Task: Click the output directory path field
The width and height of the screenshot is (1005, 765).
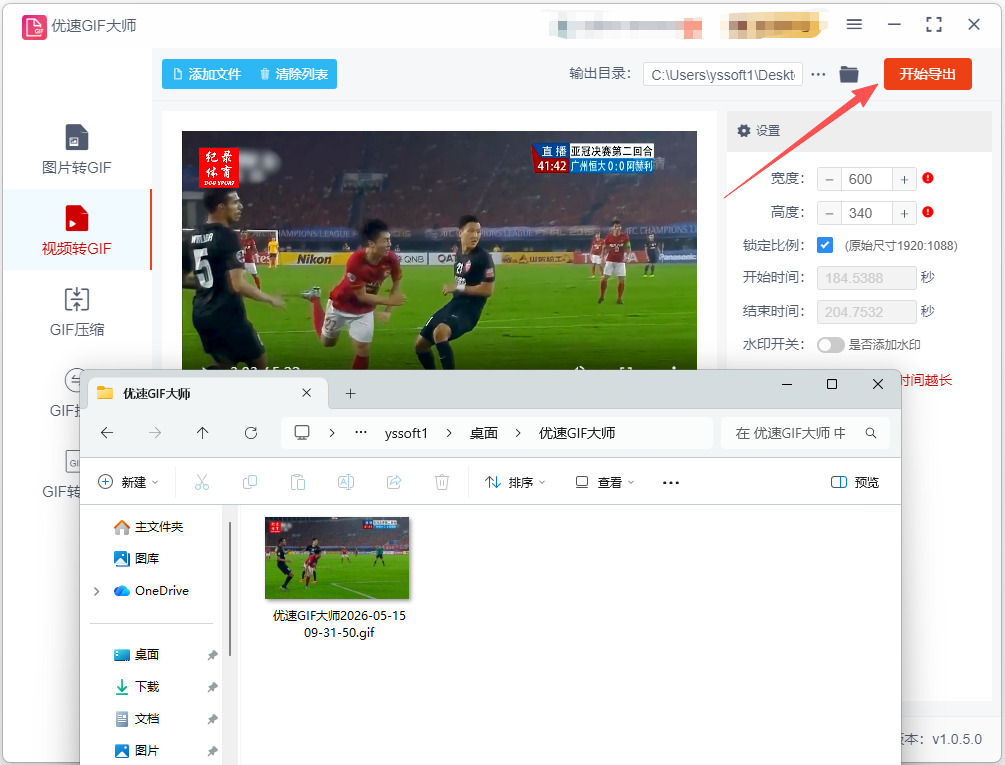Action: coord(723,75)
